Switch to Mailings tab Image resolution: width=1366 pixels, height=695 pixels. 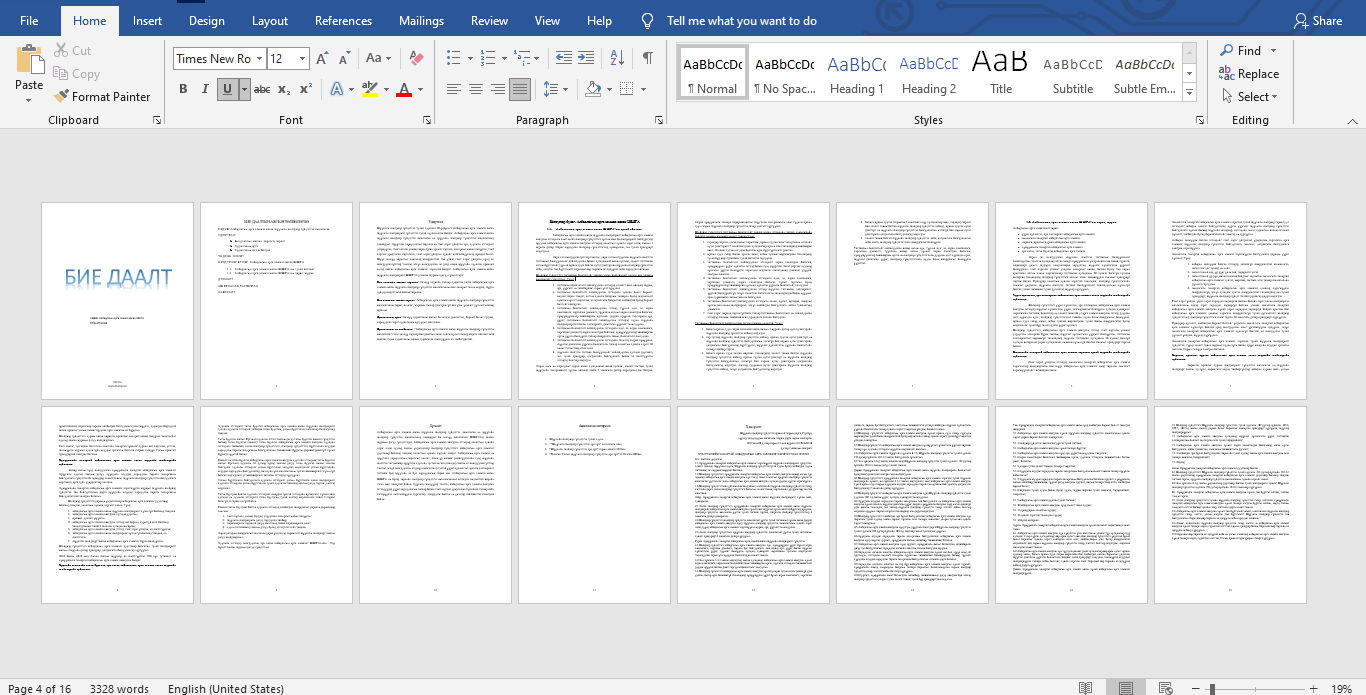421,20
